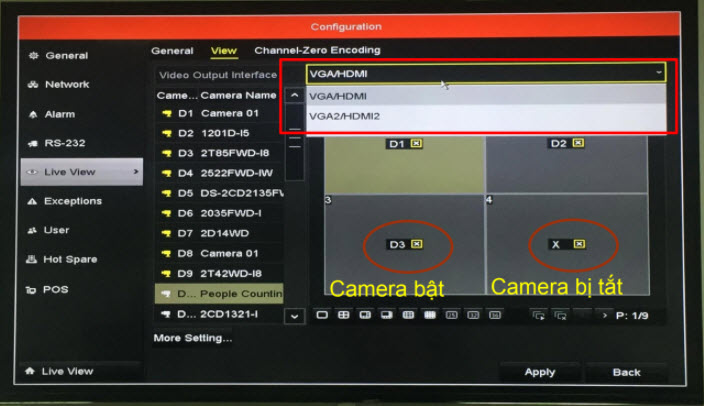The image size is (704, 406).
Task: Select the four-window grid layout icon
Action: pyautogui.click(x=343, y=315)
